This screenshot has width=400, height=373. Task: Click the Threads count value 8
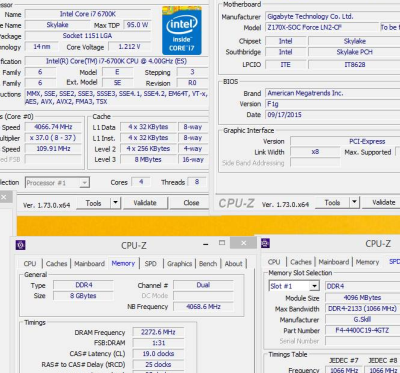pos(197,182)
